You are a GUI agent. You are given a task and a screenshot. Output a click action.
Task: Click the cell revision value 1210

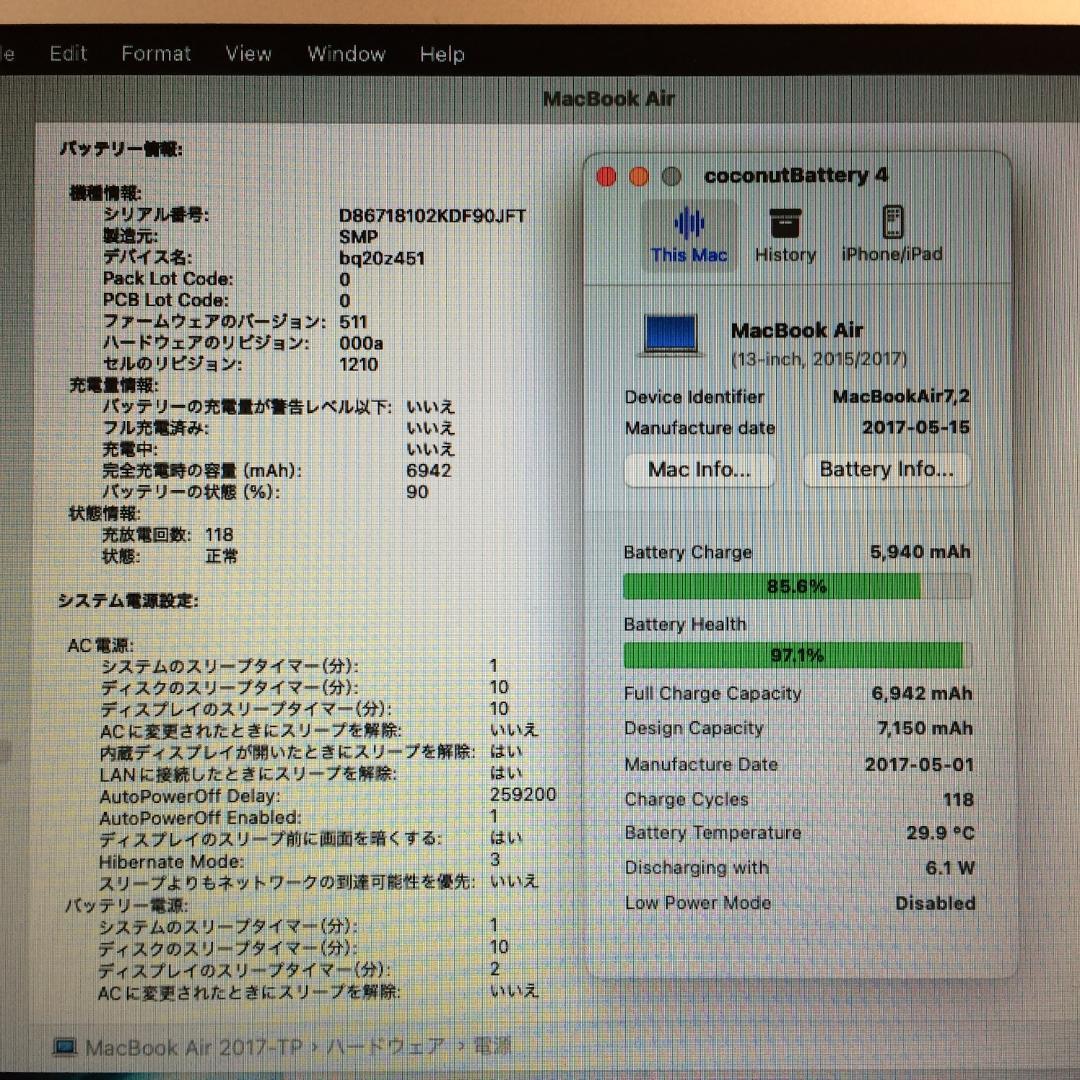pyautogui.click(x=358, y=364)
